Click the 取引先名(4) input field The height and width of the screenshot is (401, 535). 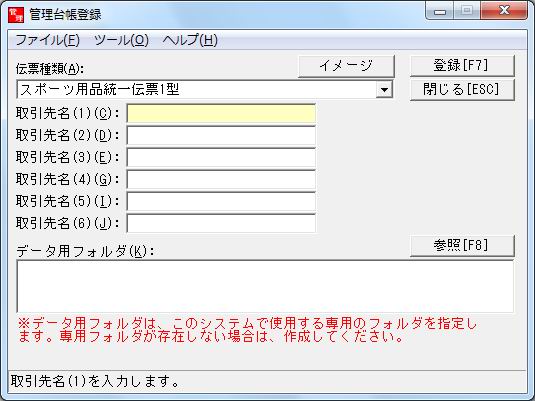click(221, 180)
